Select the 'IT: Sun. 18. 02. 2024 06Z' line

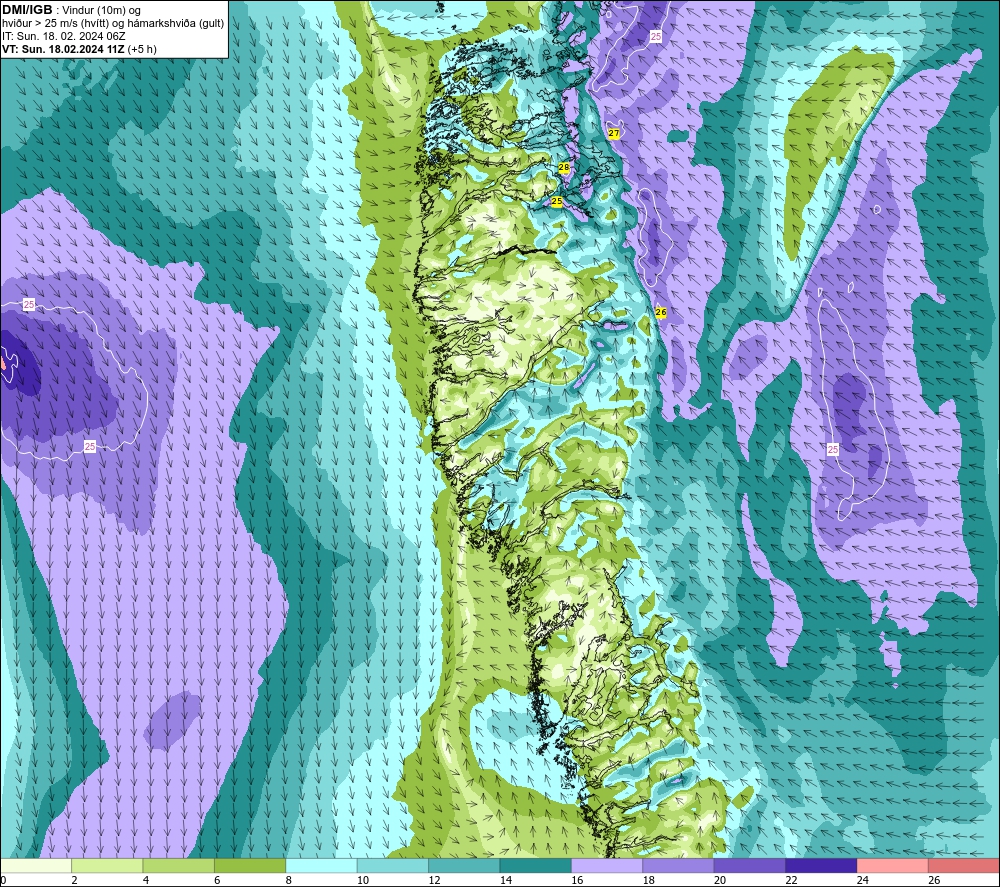[x=64, y=36]
